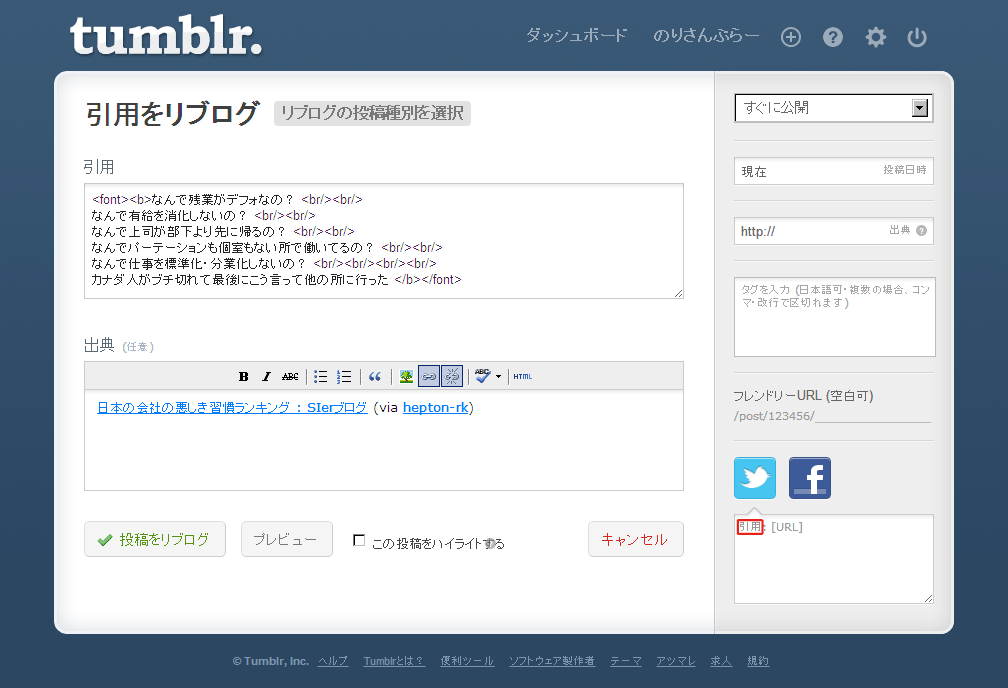Click the ヘルプ footer link
This screenshot has width=1008, height=688.
[x=333, y=661]
